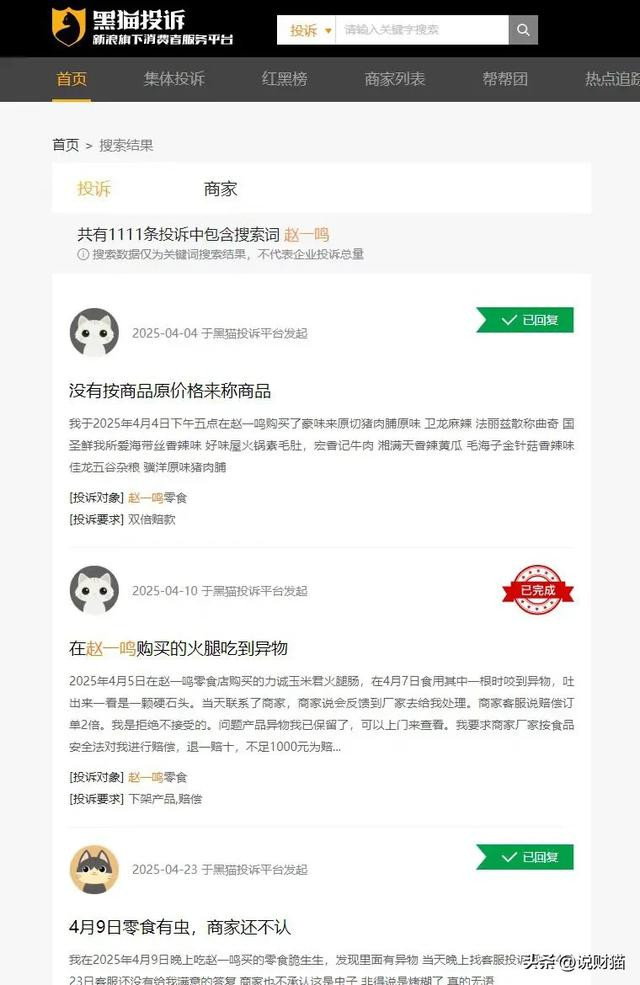Select the 首页 navigation tab
Screen dimensions: 640x985
tap(72, 79)
